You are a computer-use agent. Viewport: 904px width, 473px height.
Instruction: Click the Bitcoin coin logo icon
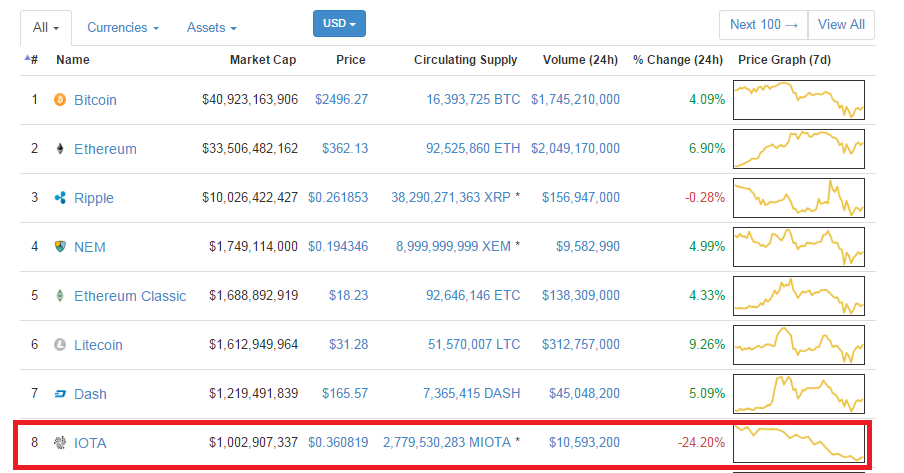[60, 100]
